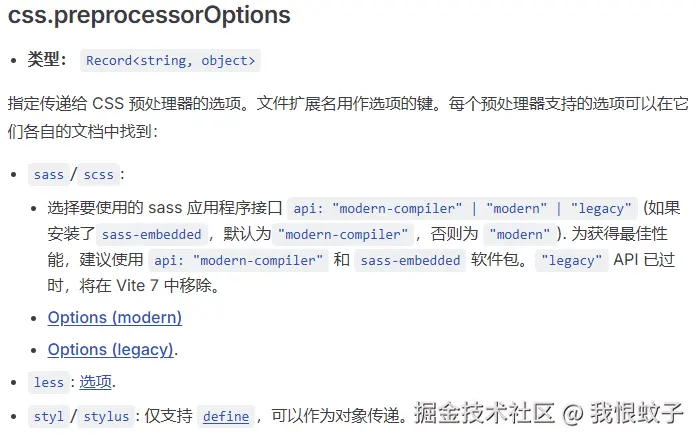Click the api: "modern-compiler" recommendation code
The height and width of the screenshot is (441, 699).
coord(238,260)
